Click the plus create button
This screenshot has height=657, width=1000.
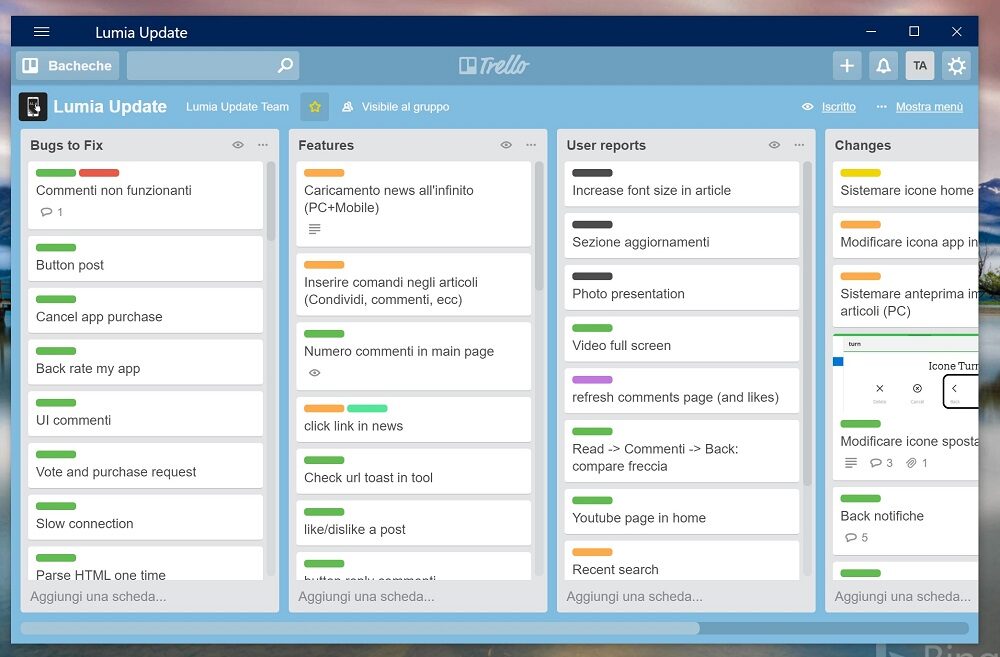pyautogui.click(x=847, y=66)
